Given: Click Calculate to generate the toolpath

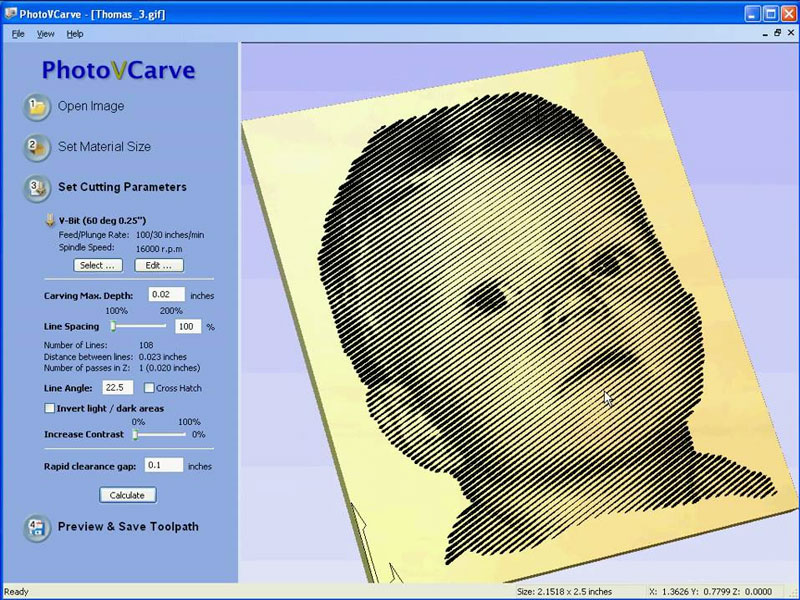Looking at the screenshot, I should pyautogui.click(x=126, y=495).
